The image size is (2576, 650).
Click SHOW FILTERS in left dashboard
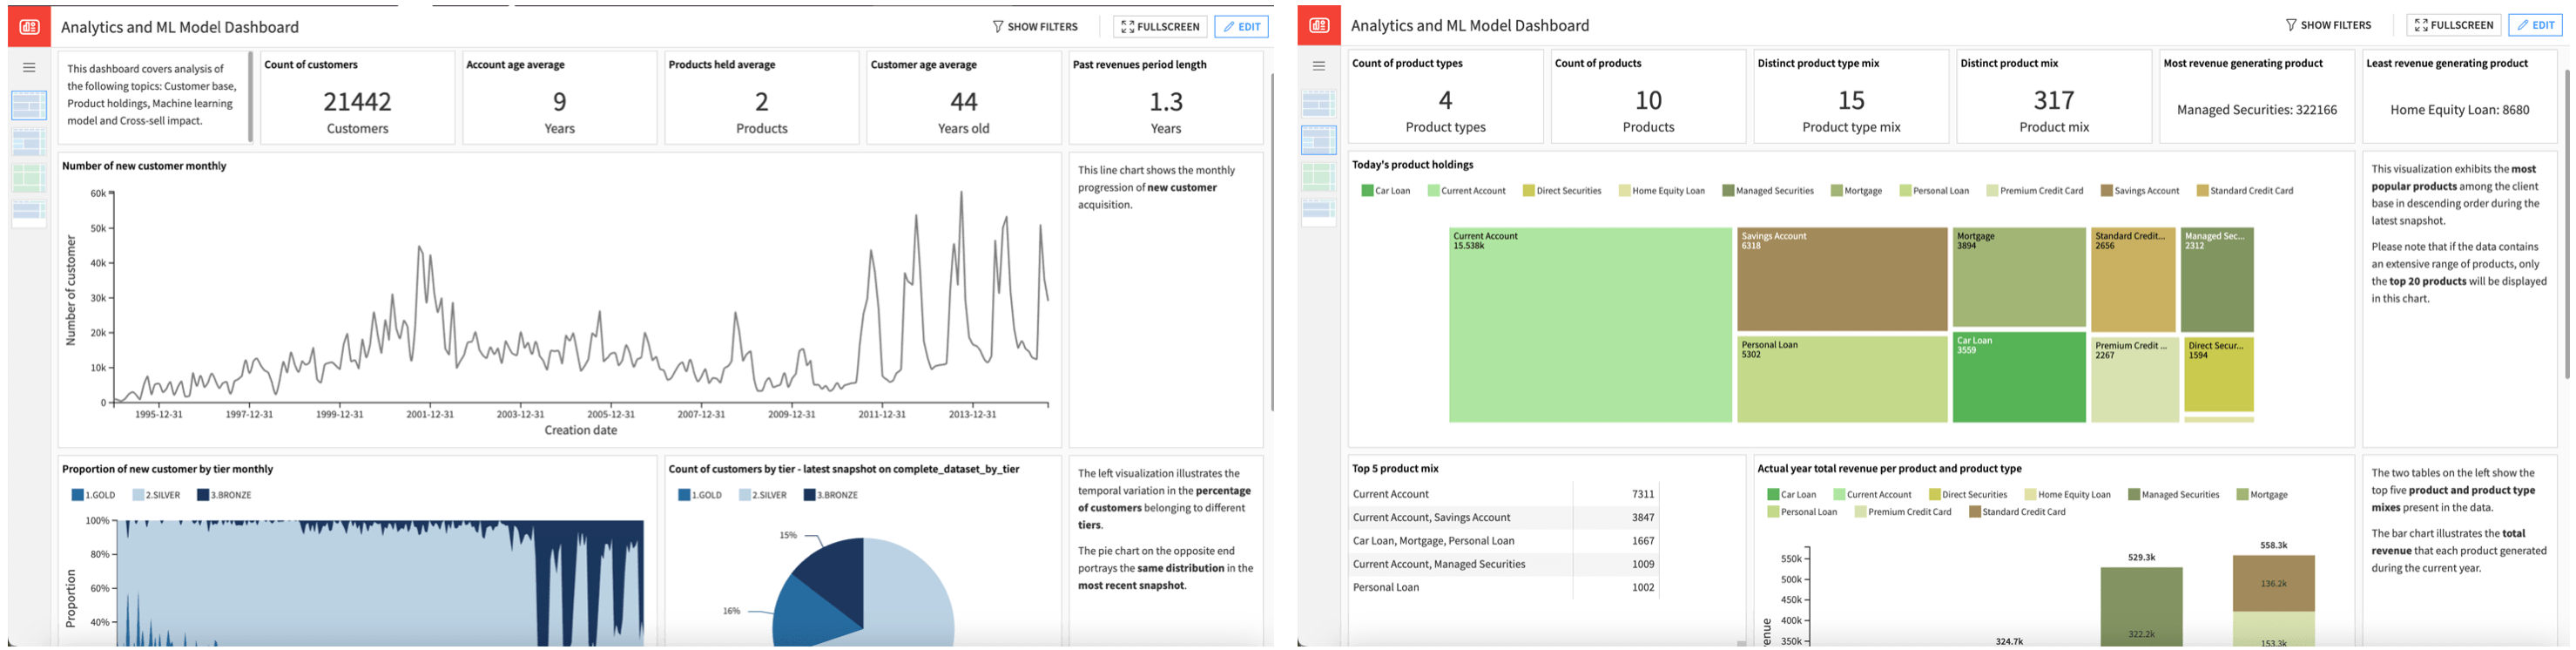1035,27
